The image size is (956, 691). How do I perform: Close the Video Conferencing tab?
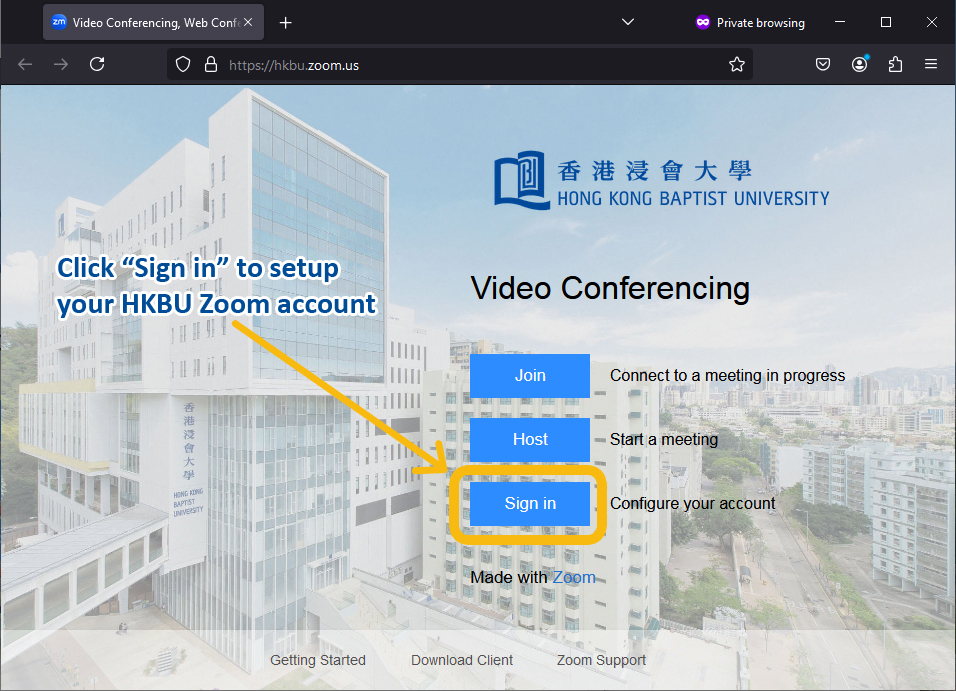tap(249, 22)
